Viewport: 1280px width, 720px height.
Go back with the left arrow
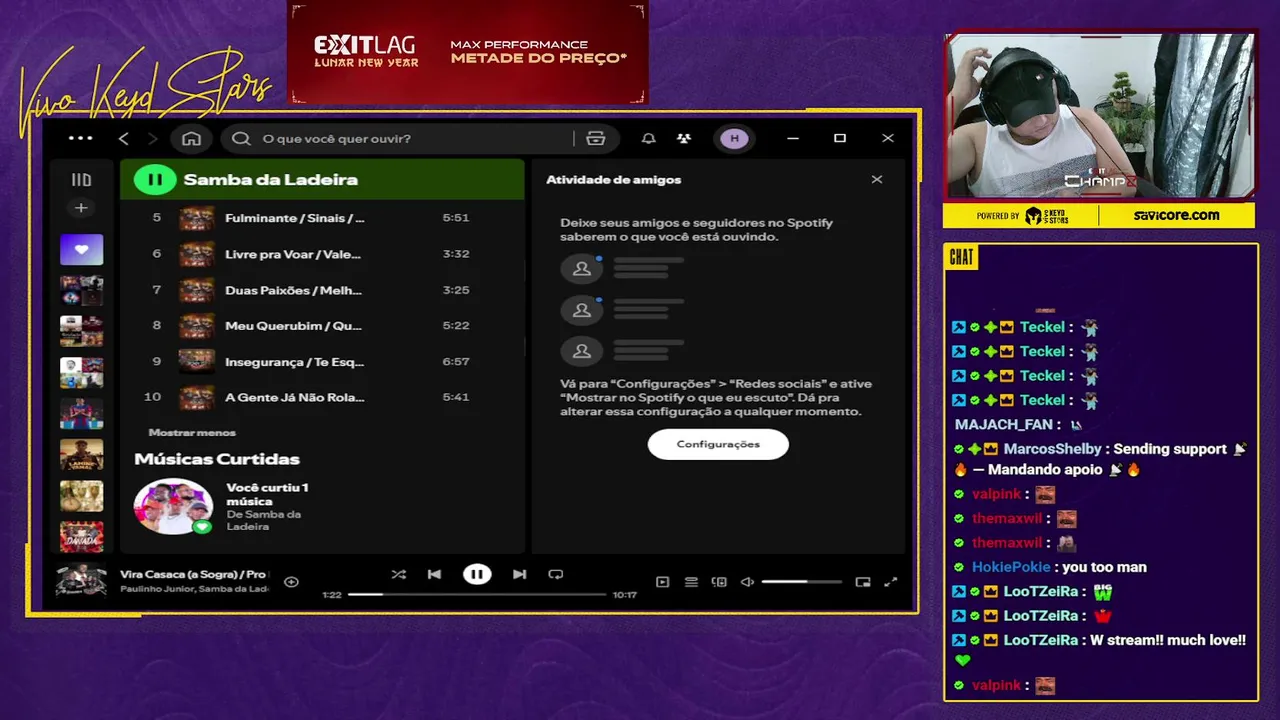tap(124, 138)
